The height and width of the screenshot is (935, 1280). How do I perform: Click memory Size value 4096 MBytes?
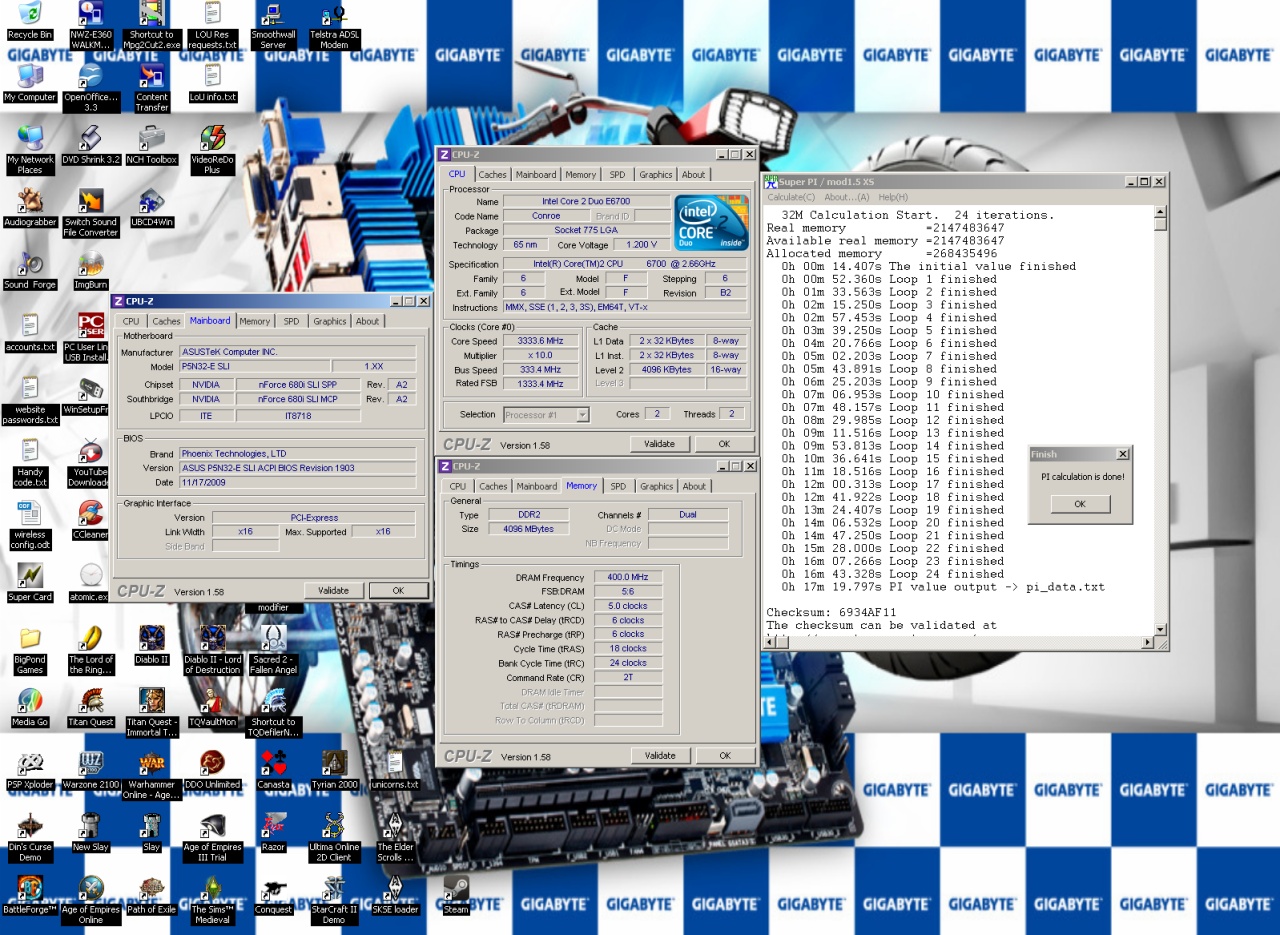click(528, 529)
